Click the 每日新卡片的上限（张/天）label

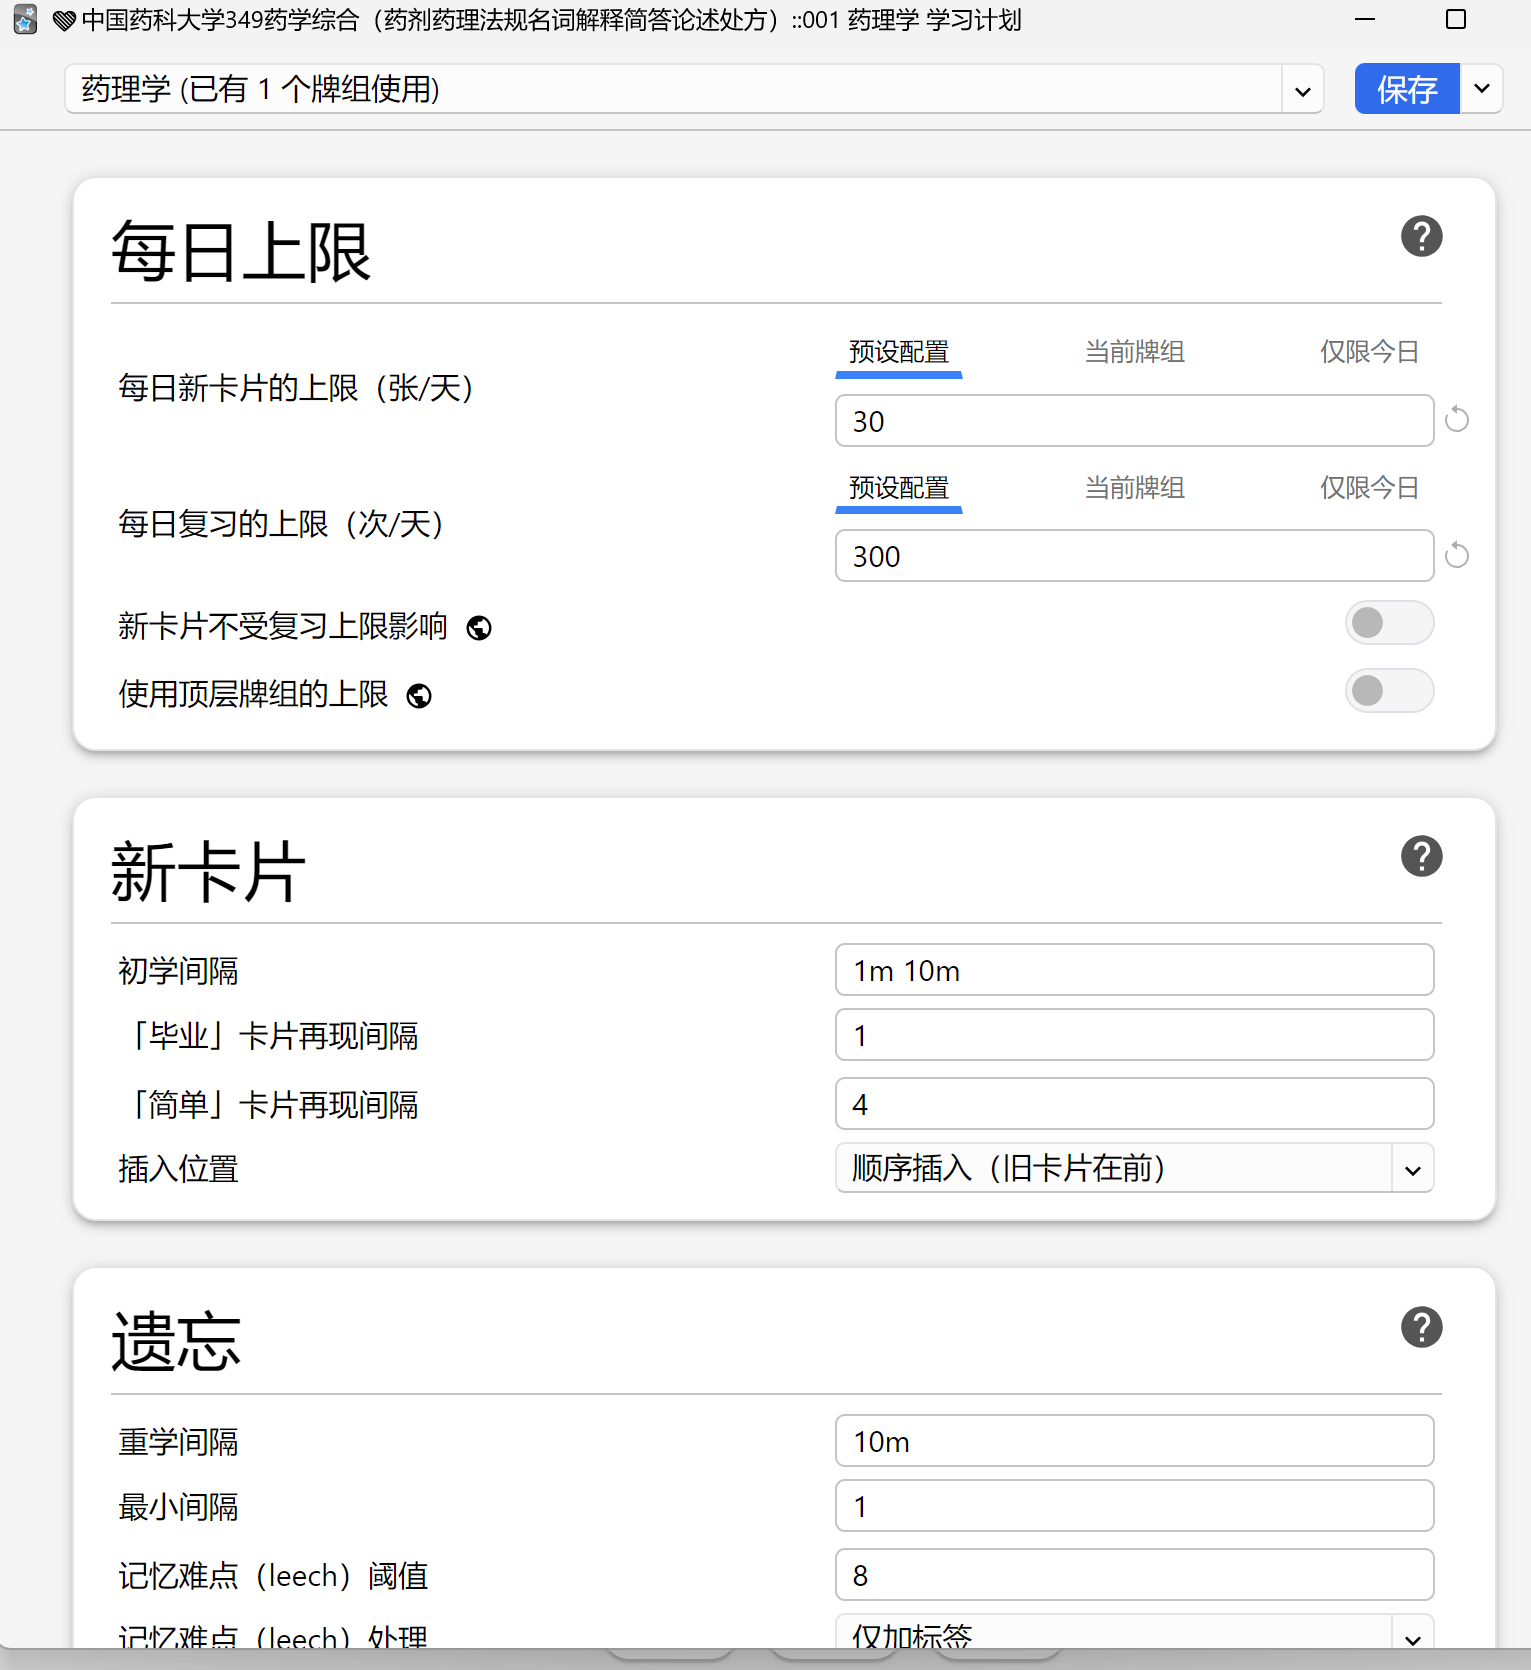pyautogui.click(x=296, y=388)
